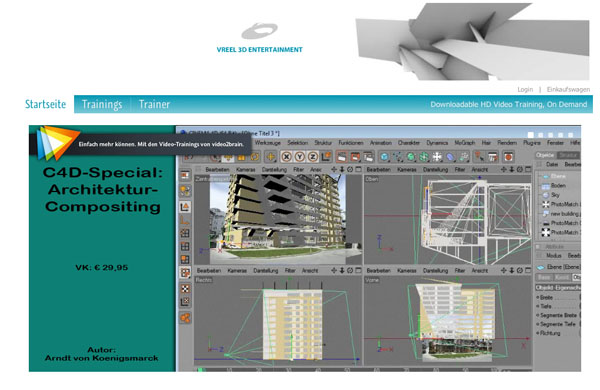Click the top icon in left sidebar
The width and height of the screenshot is (600, 390).
point(185,175)
